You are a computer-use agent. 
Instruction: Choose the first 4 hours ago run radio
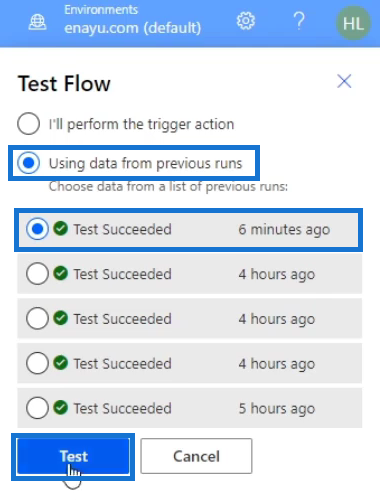pos(37,274)
